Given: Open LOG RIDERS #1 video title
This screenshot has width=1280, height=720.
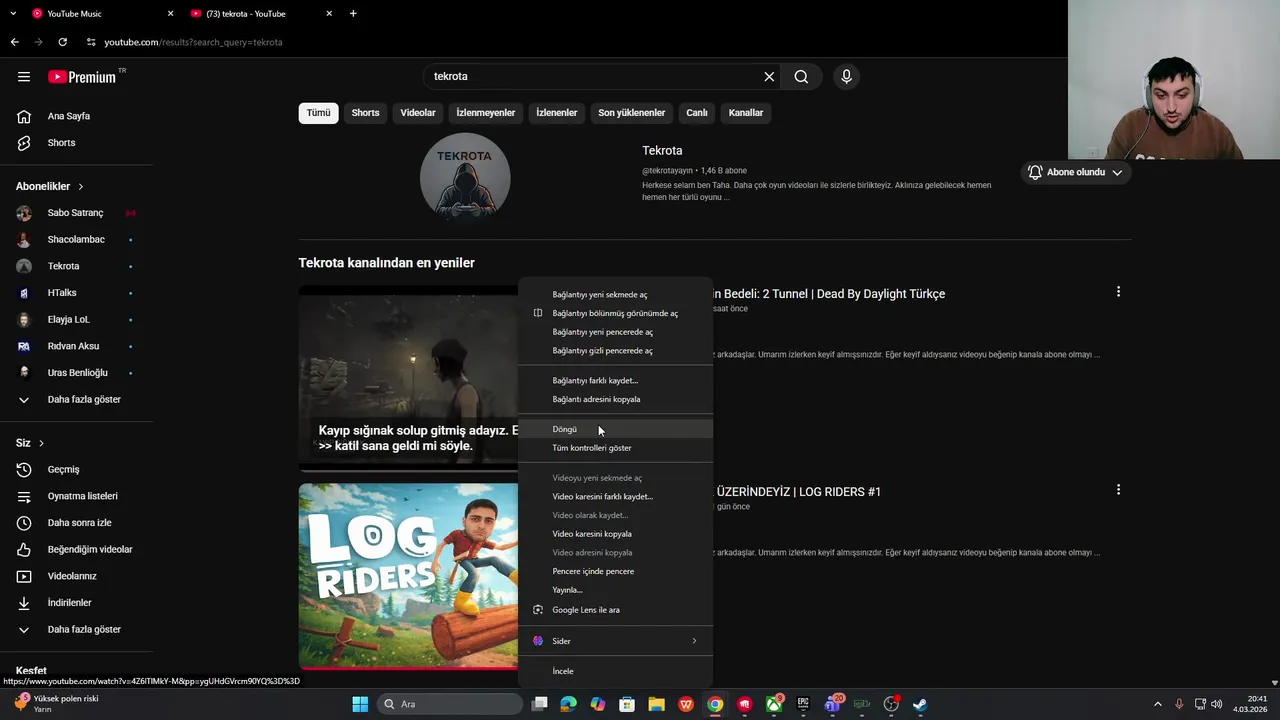Looking at the screenshot, I should point(799,492).
